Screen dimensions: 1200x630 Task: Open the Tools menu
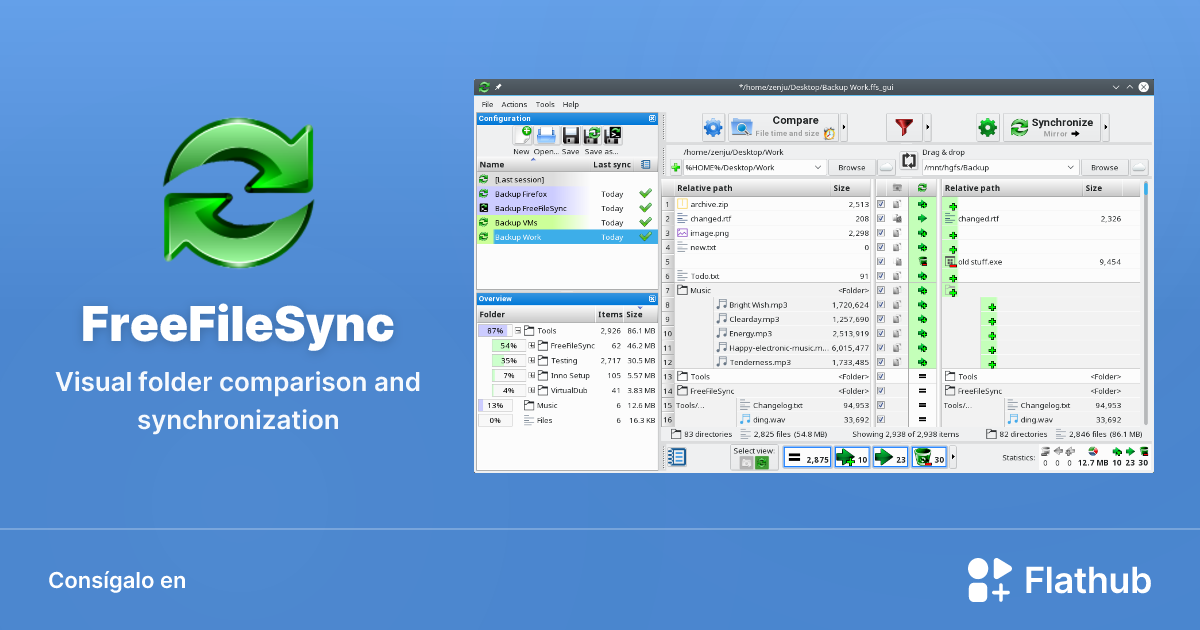point(545,104)
